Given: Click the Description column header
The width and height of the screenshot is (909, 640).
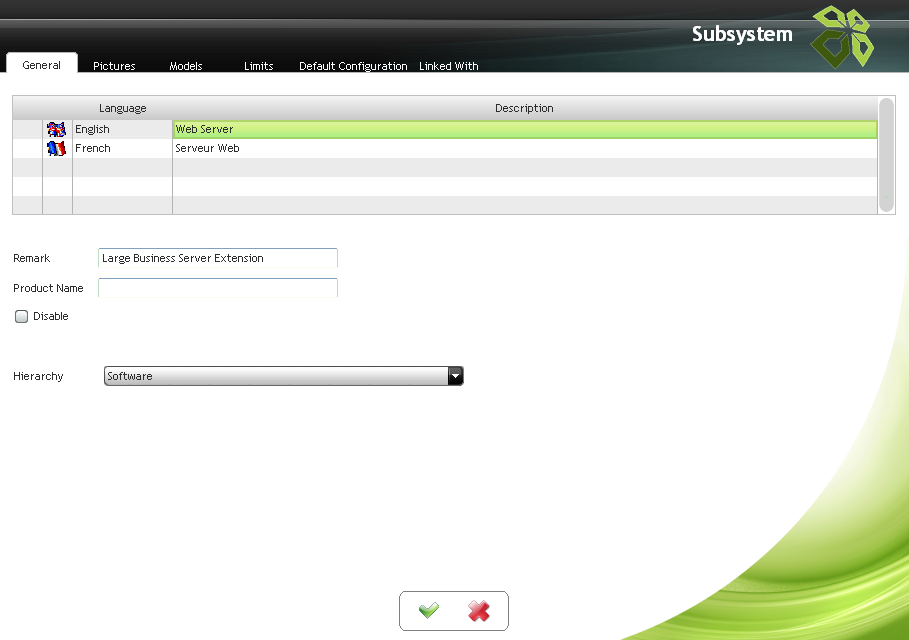Looking at the screenshot, I should [524, 108].
